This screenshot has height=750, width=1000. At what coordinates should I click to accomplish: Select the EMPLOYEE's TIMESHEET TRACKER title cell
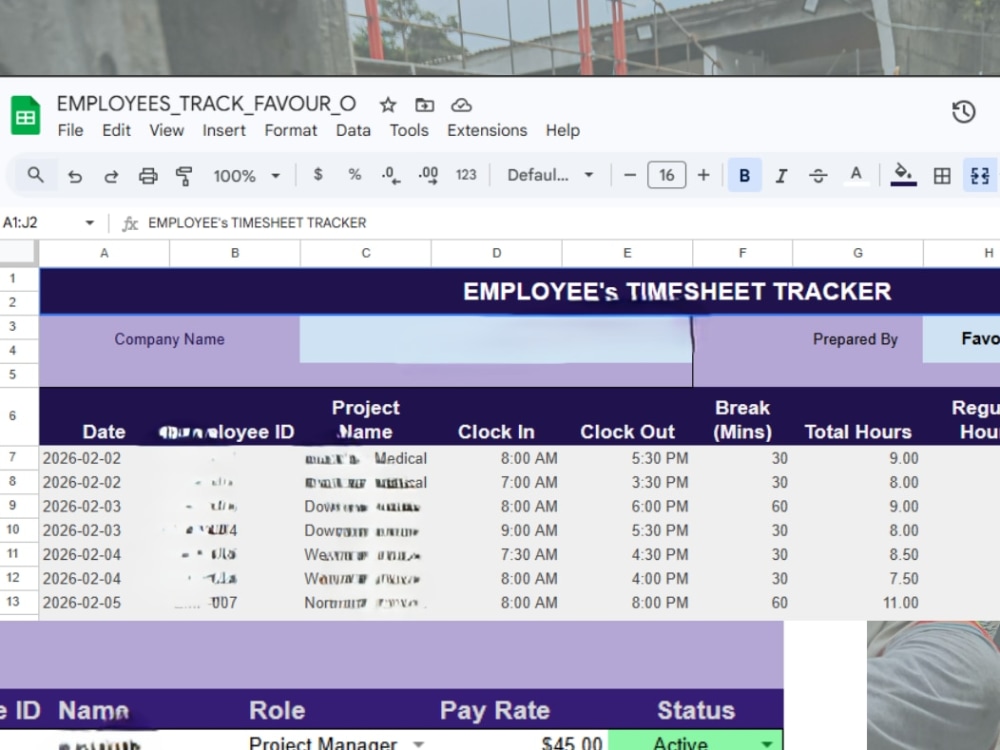(677, 291)
